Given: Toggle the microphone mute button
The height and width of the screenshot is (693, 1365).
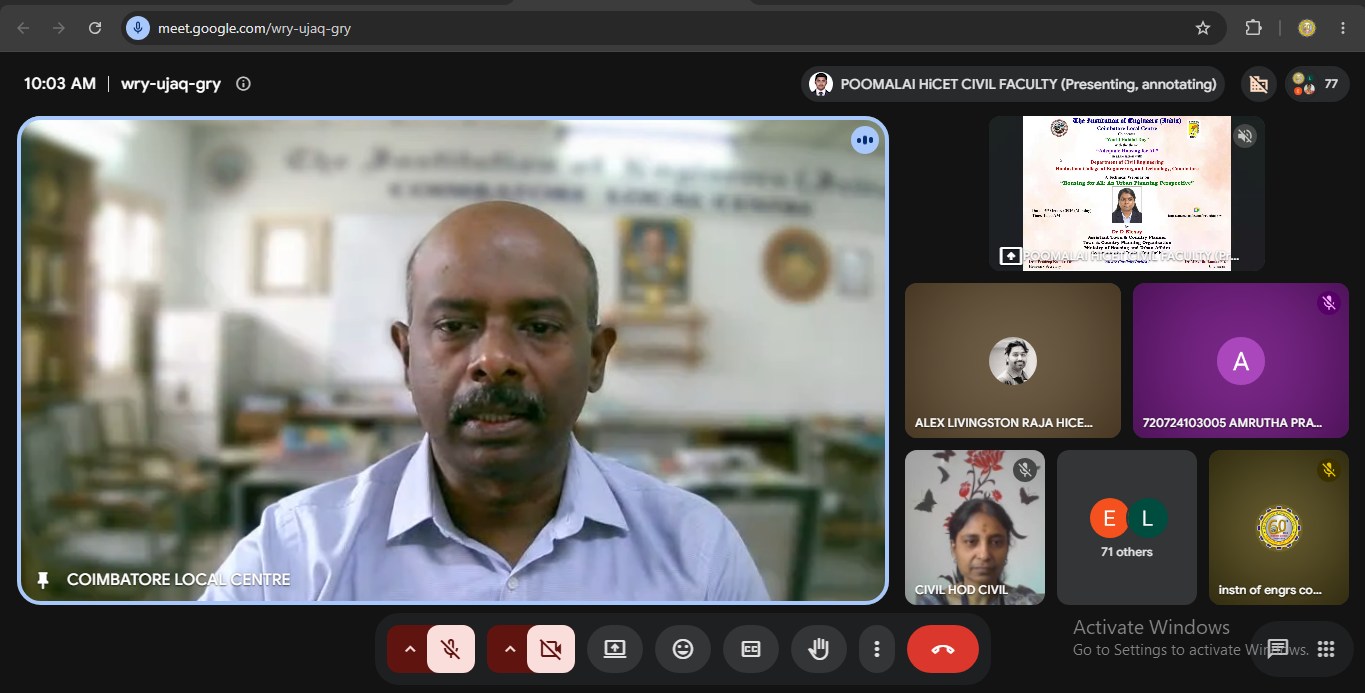Looking at the screenshot, I should tap(451, 649).
